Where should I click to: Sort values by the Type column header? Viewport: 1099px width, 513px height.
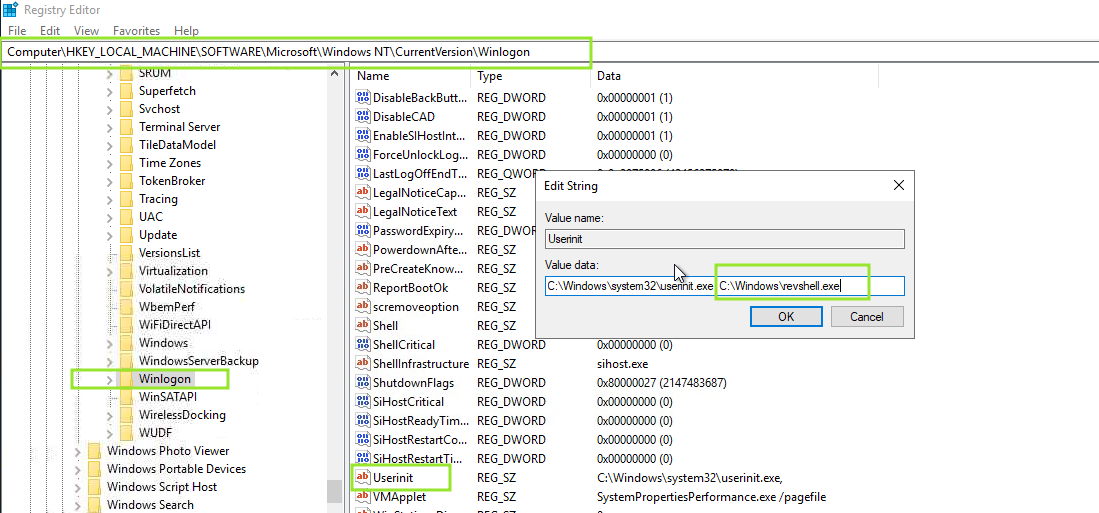tap(490, 76)
